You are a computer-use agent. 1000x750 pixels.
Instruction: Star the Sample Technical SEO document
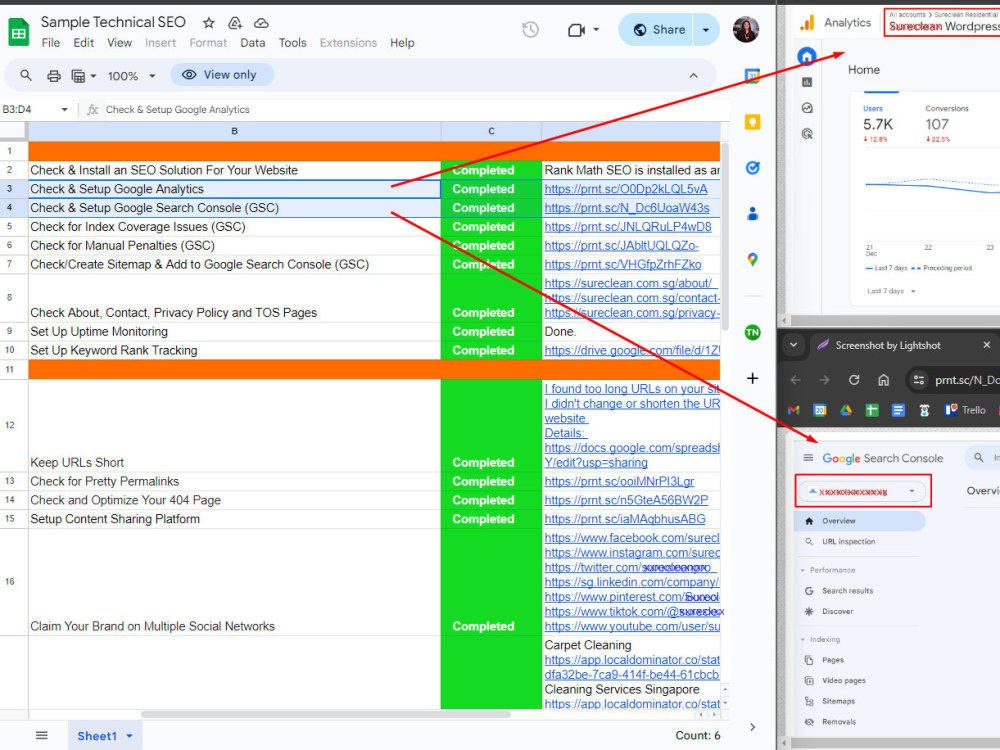click(x=209, y=23)
